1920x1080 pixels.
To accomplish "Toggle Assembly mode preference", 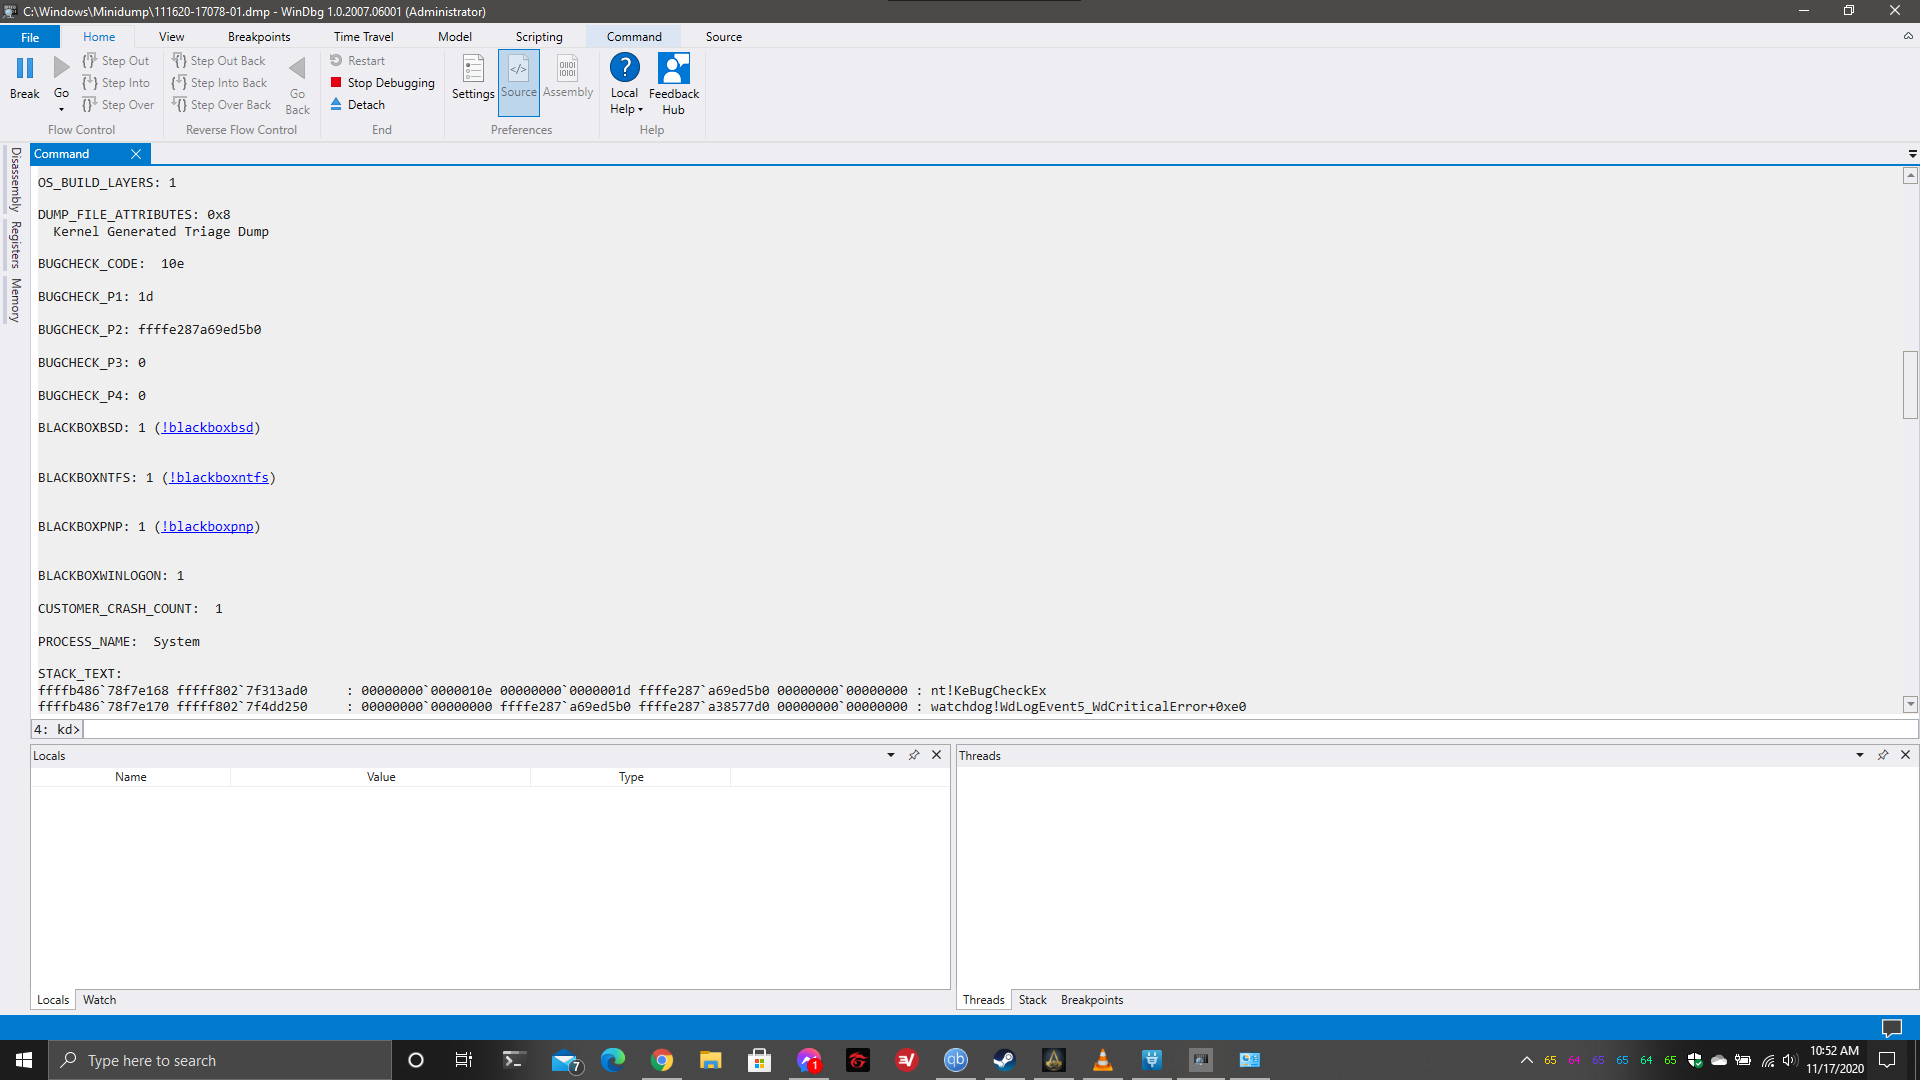I will click(568, 77).
